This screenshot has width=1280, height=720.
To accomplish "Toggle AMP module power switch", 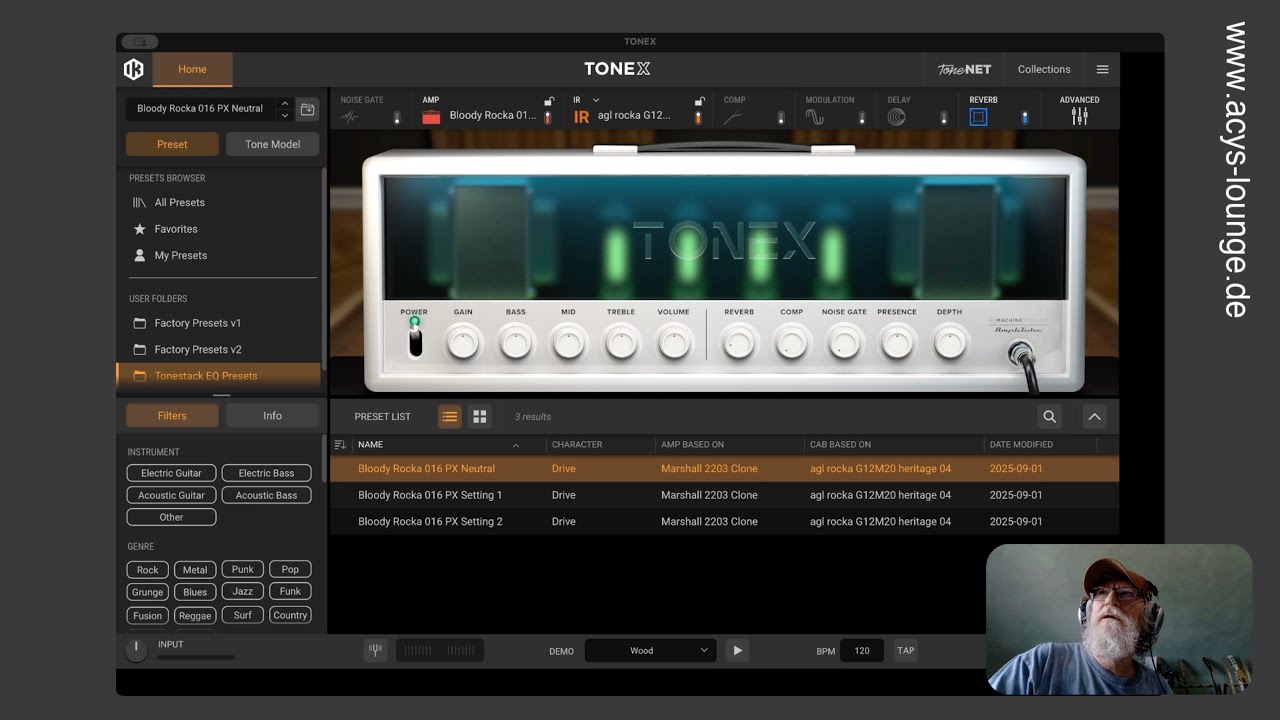I will [x=547, y=118].
